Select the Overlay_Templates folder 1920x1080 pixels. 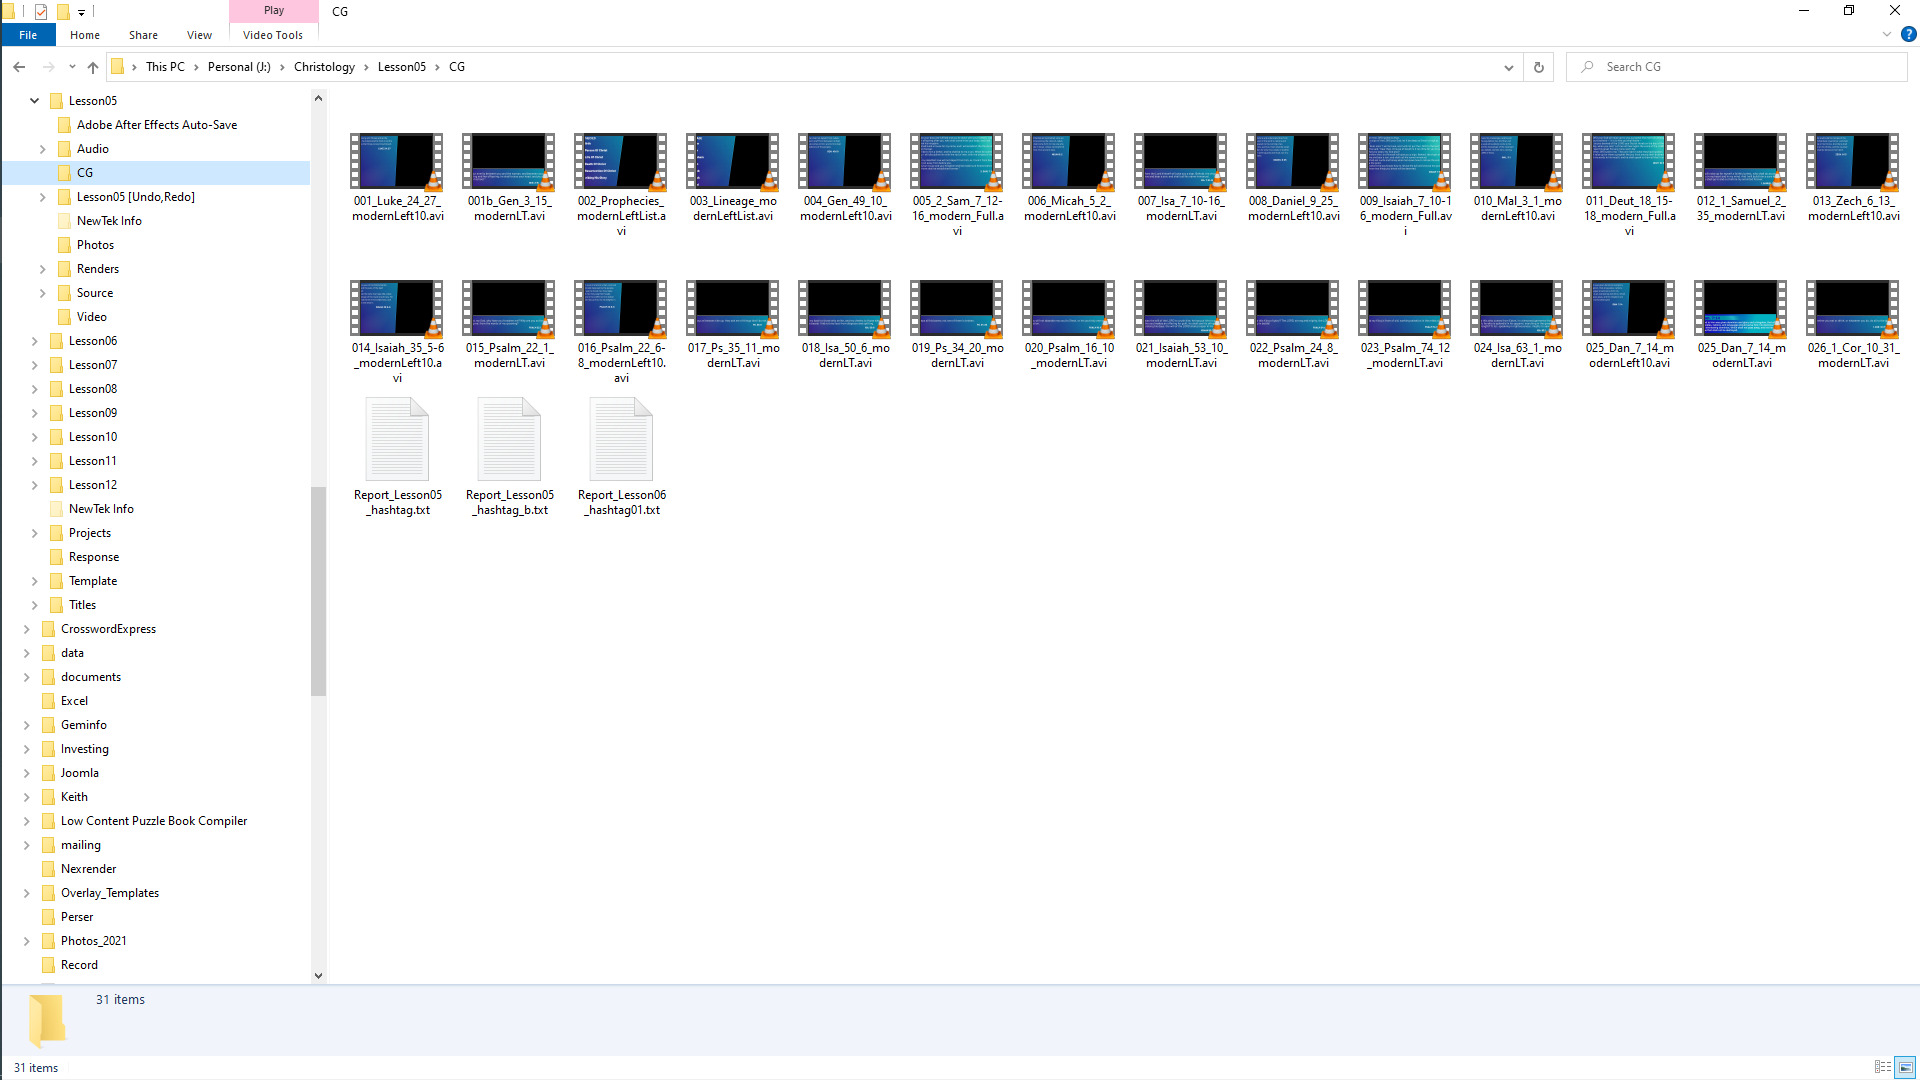pyautogui.click(x=110, y=893)
